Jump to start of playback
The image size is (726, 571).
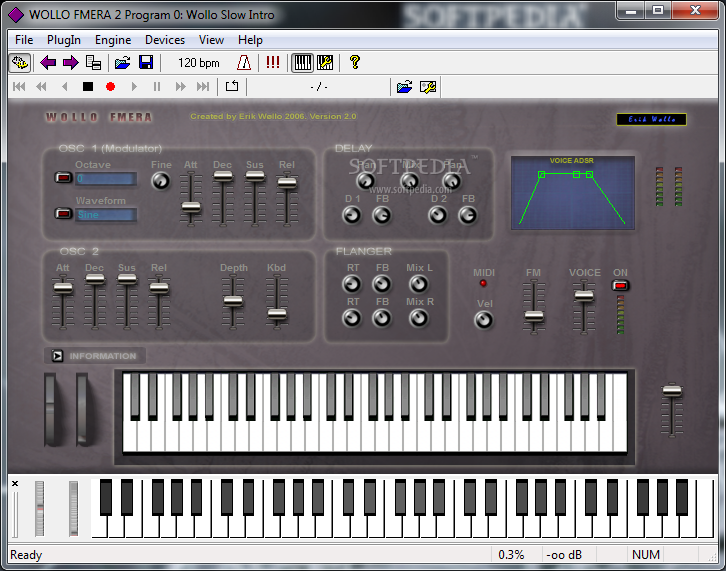pyautogui.click(x=19, y=87)
